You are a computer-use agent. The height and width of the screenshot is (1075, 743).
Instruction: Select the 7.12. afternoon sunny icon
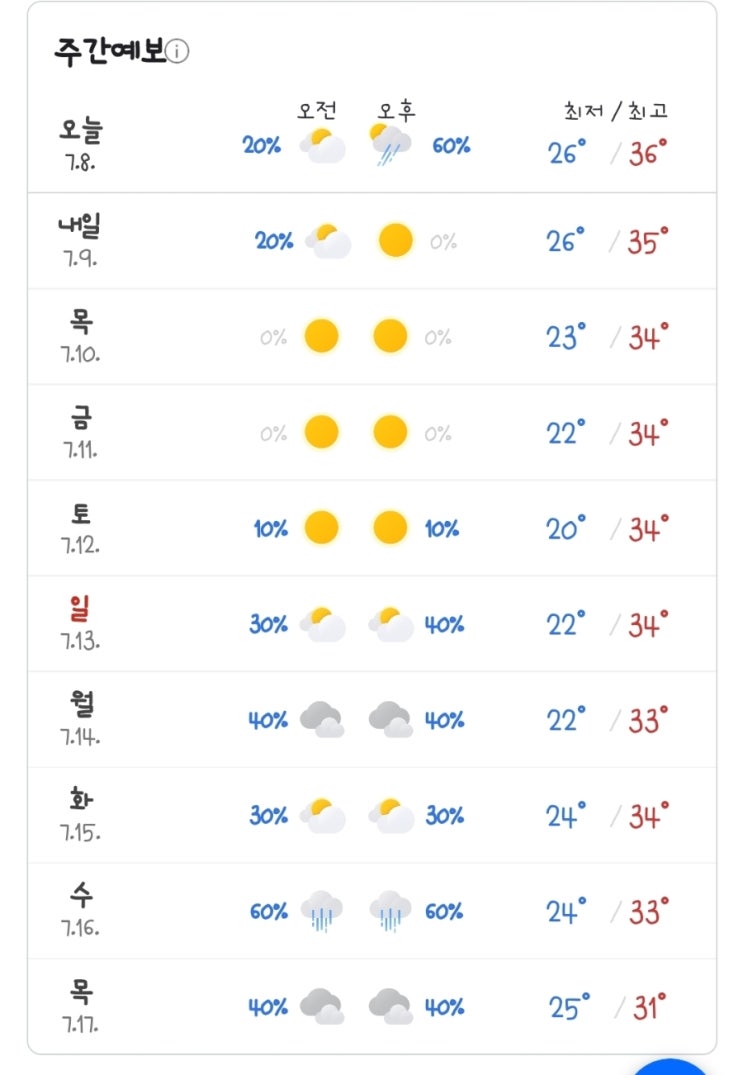click(x=390, y=528)
